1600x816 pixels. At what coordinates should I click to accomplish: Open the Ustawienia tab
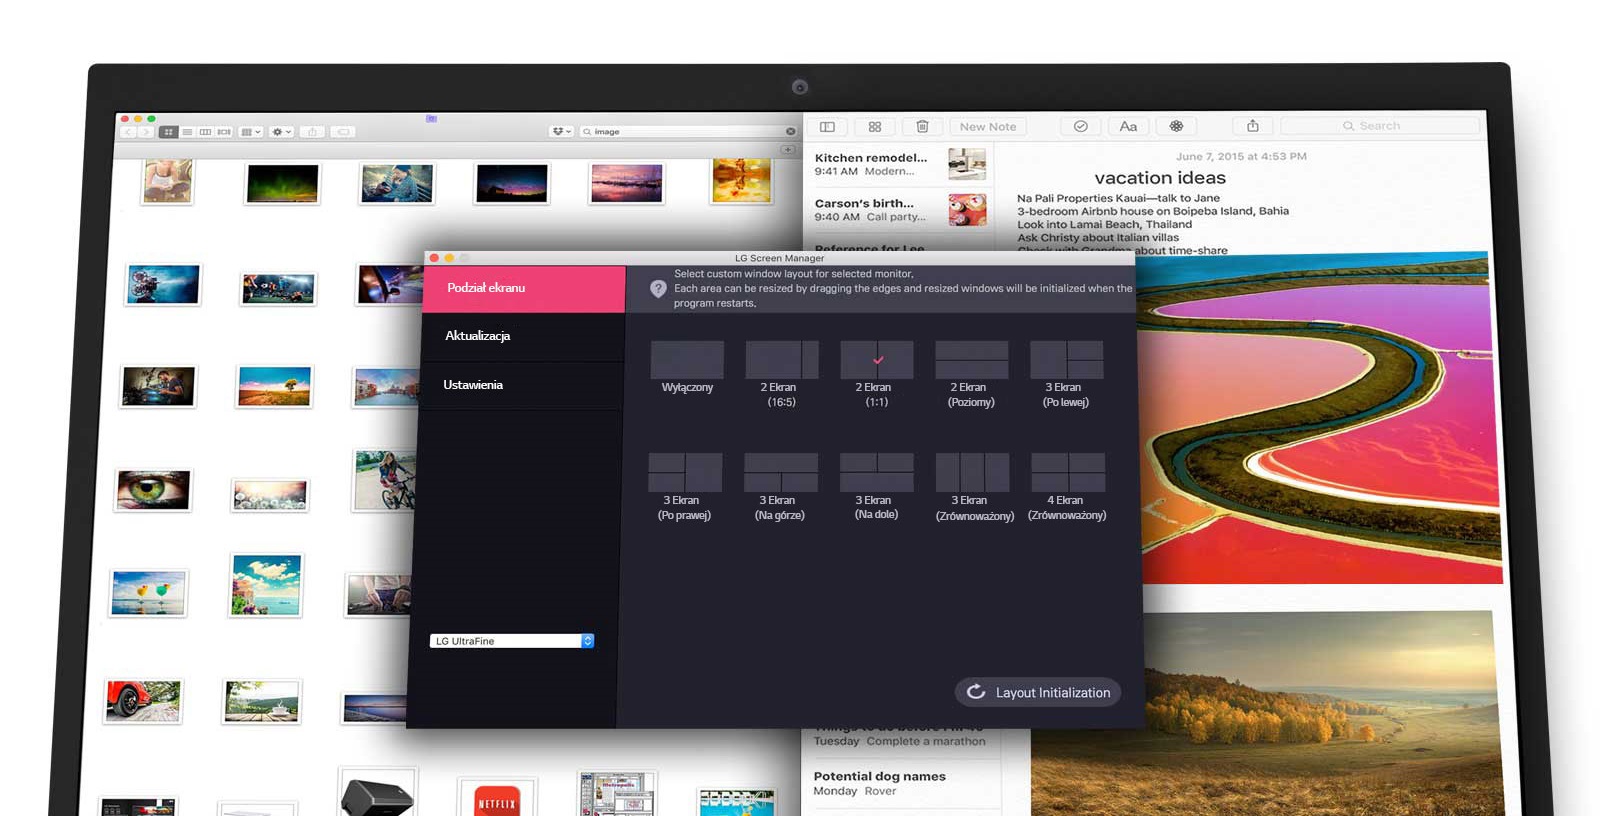click(x=522, y=385)
